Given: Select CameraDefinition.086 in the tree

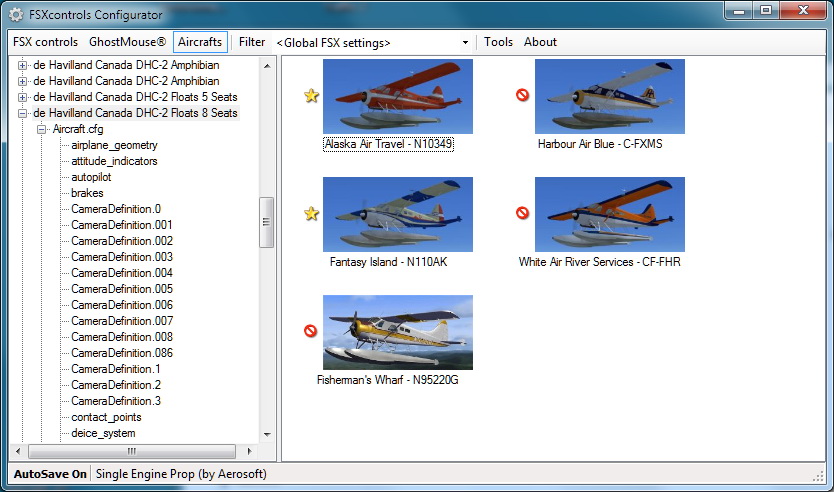Looking at the screenshot, I should pos(122,353).
